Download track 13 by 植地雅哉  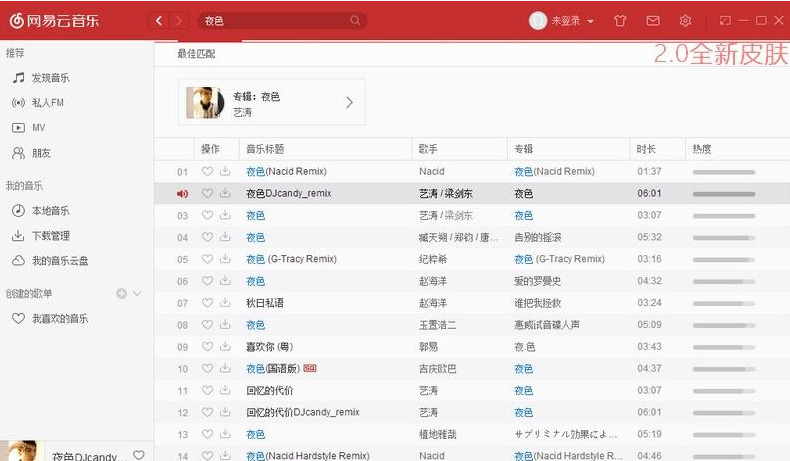[225, 434]
